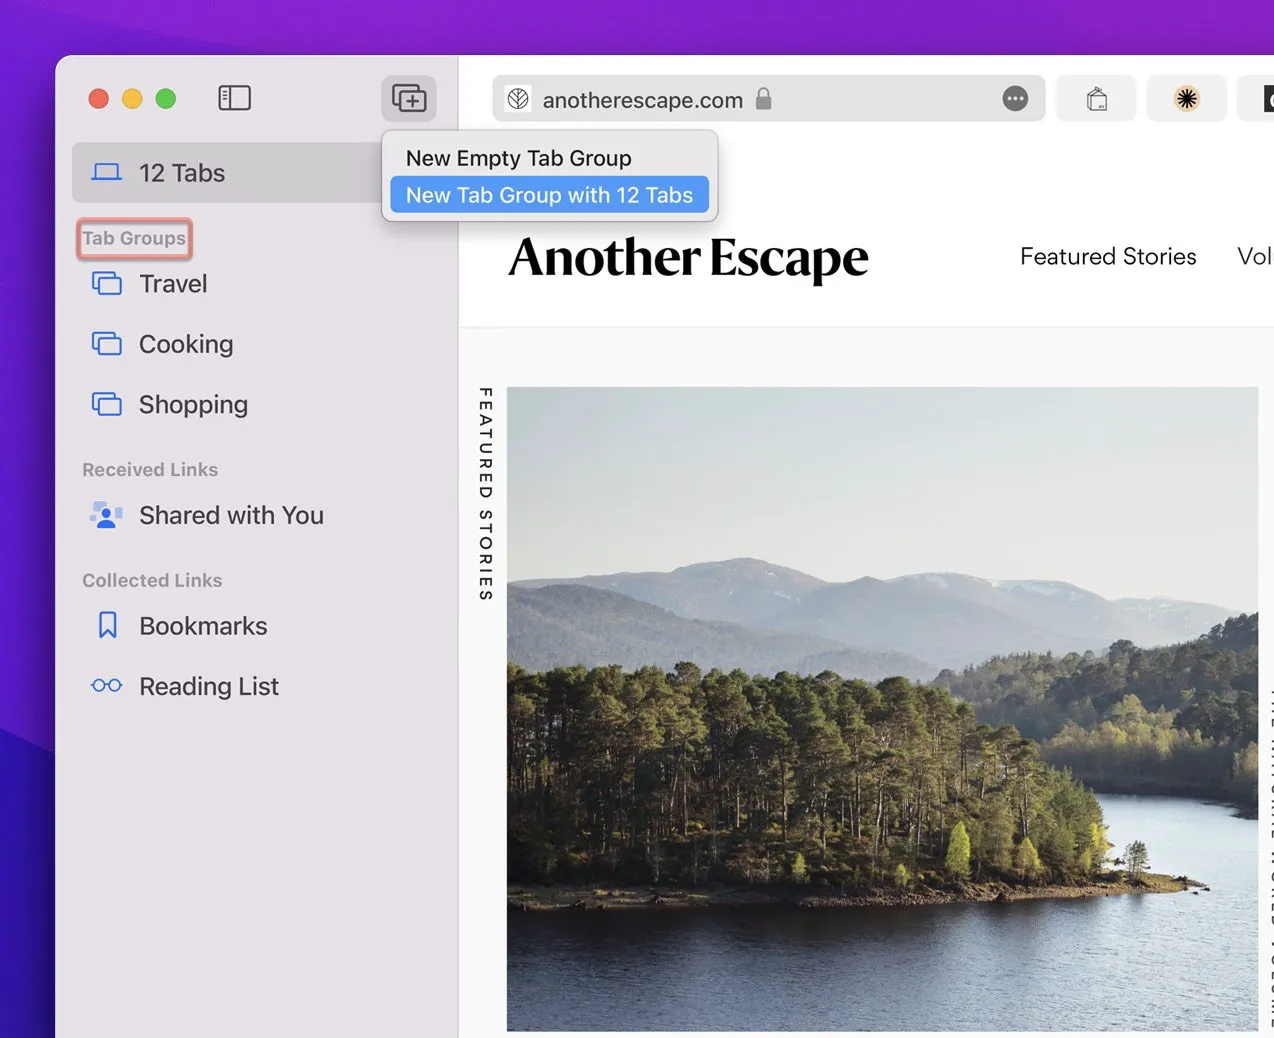Click the lock icon in address bar

(764, 99)
